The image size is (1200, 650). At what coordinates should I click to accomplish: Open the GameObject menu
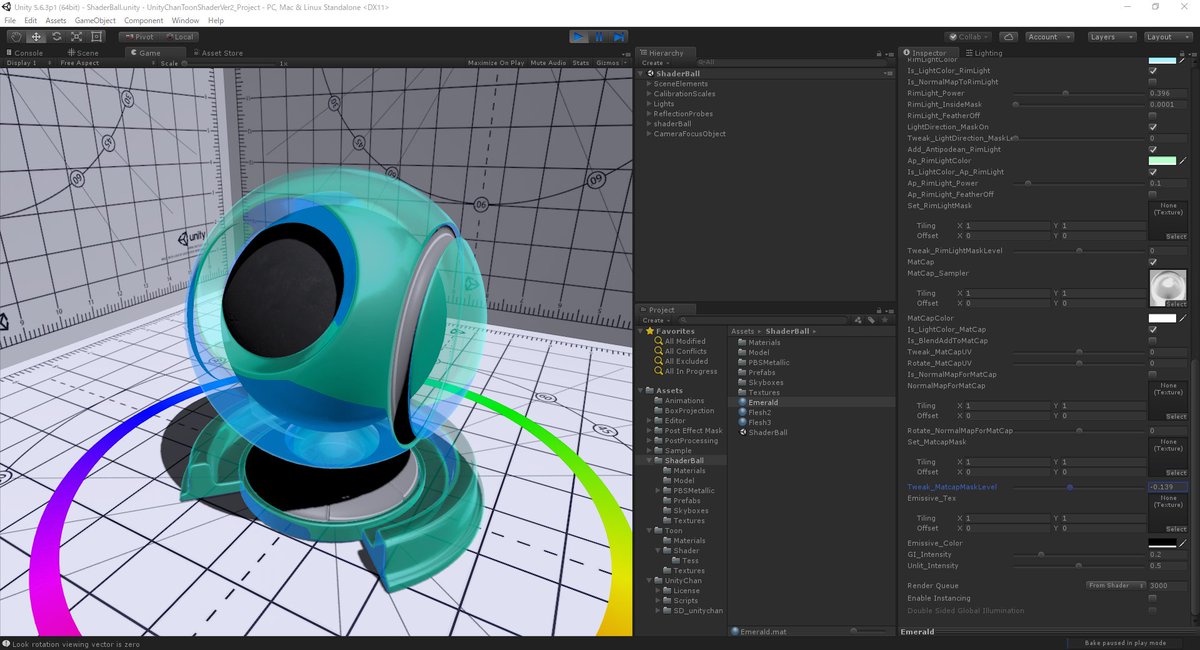[x=96, y=20]
